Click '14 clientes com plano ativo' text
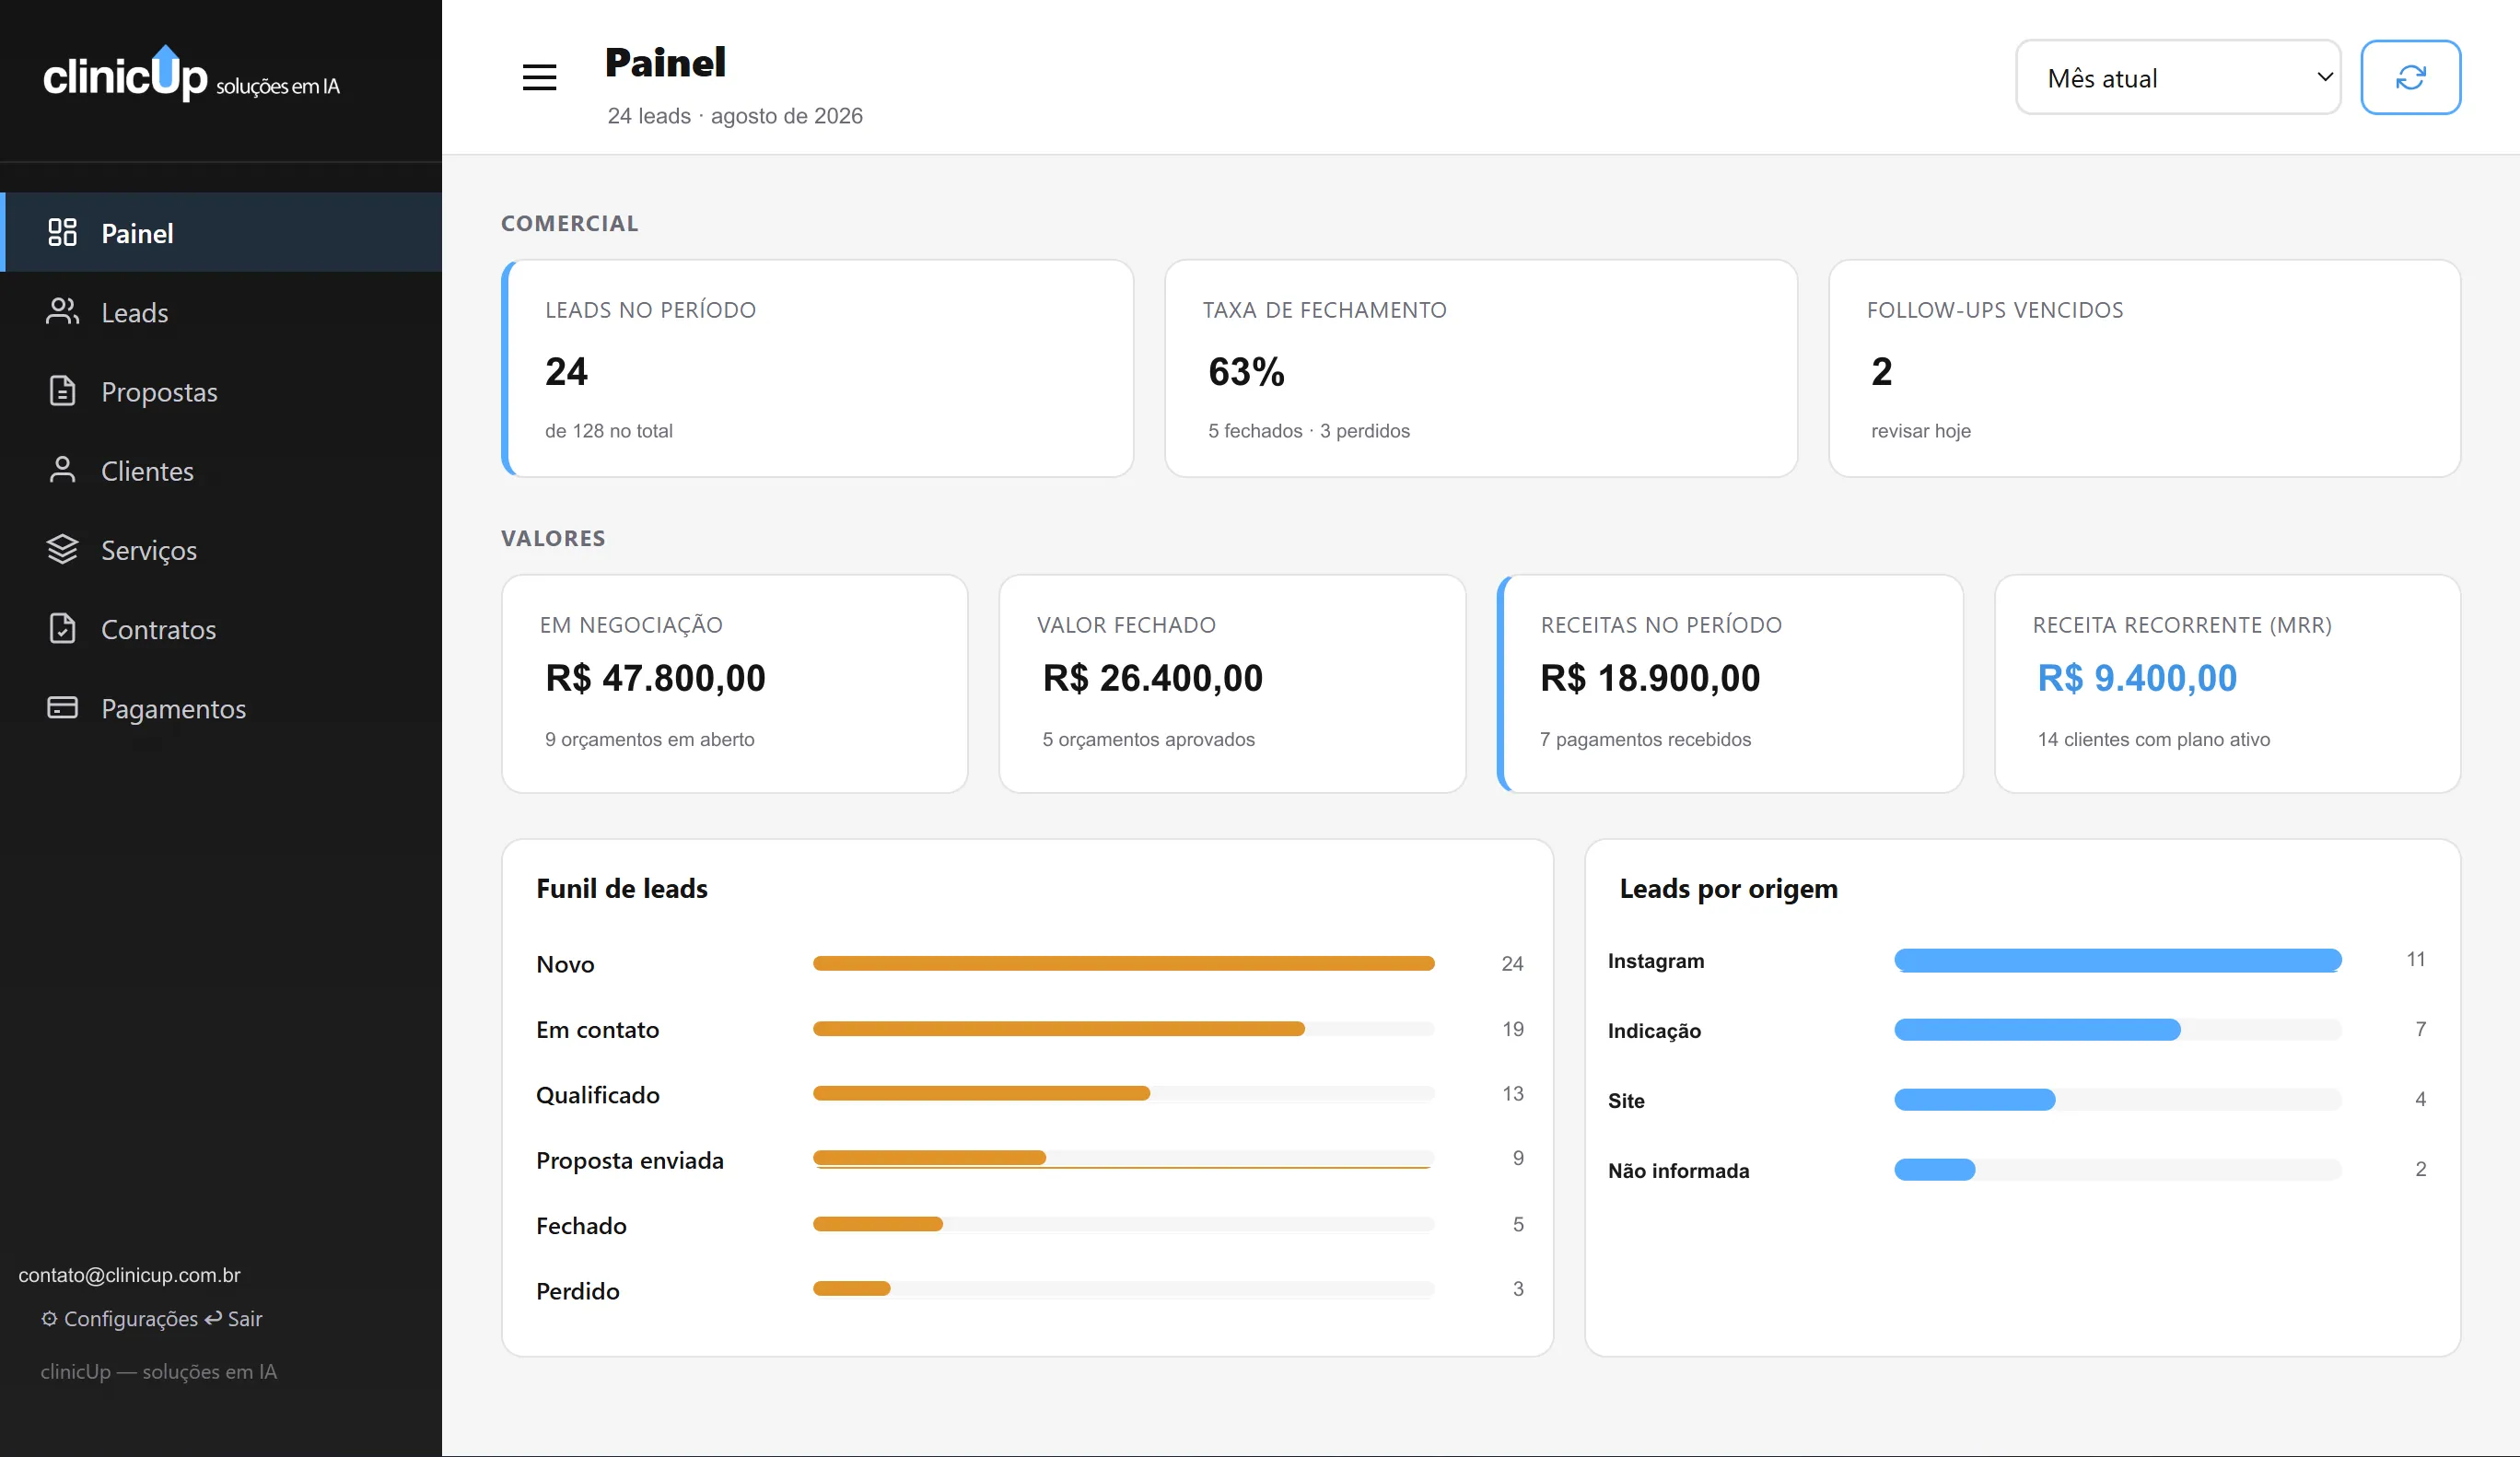 point(2153,739)
